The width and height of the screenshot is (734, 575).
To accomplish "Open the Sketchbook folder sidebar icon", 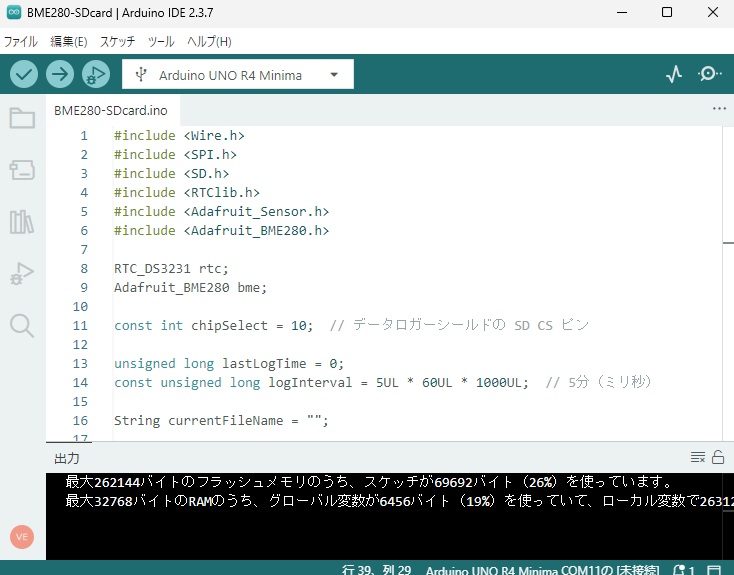I will click(22, 119).
